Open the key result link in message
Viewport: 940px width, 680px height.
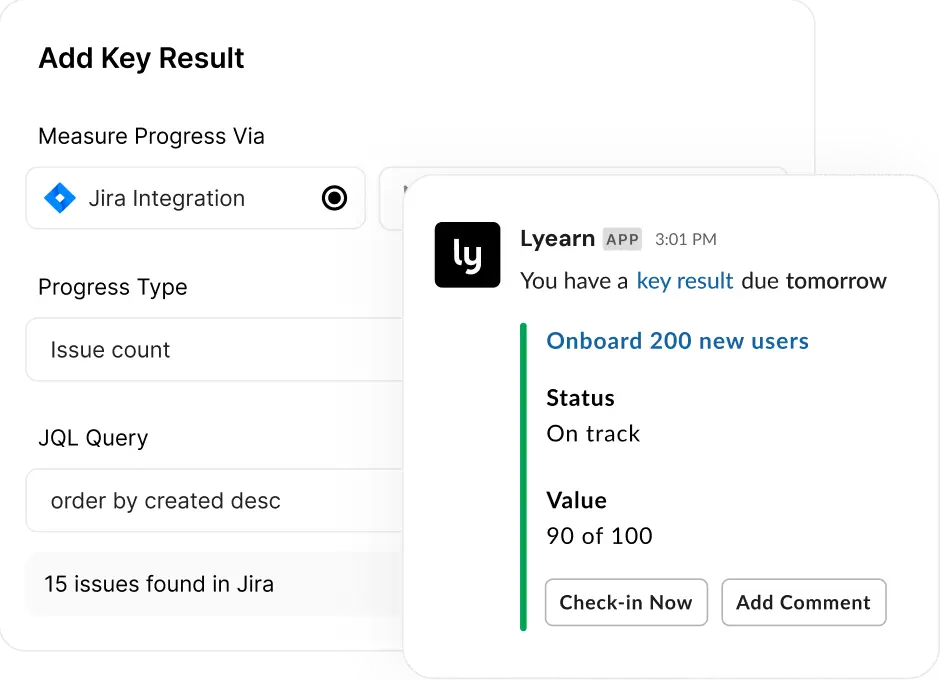(685, 281)
